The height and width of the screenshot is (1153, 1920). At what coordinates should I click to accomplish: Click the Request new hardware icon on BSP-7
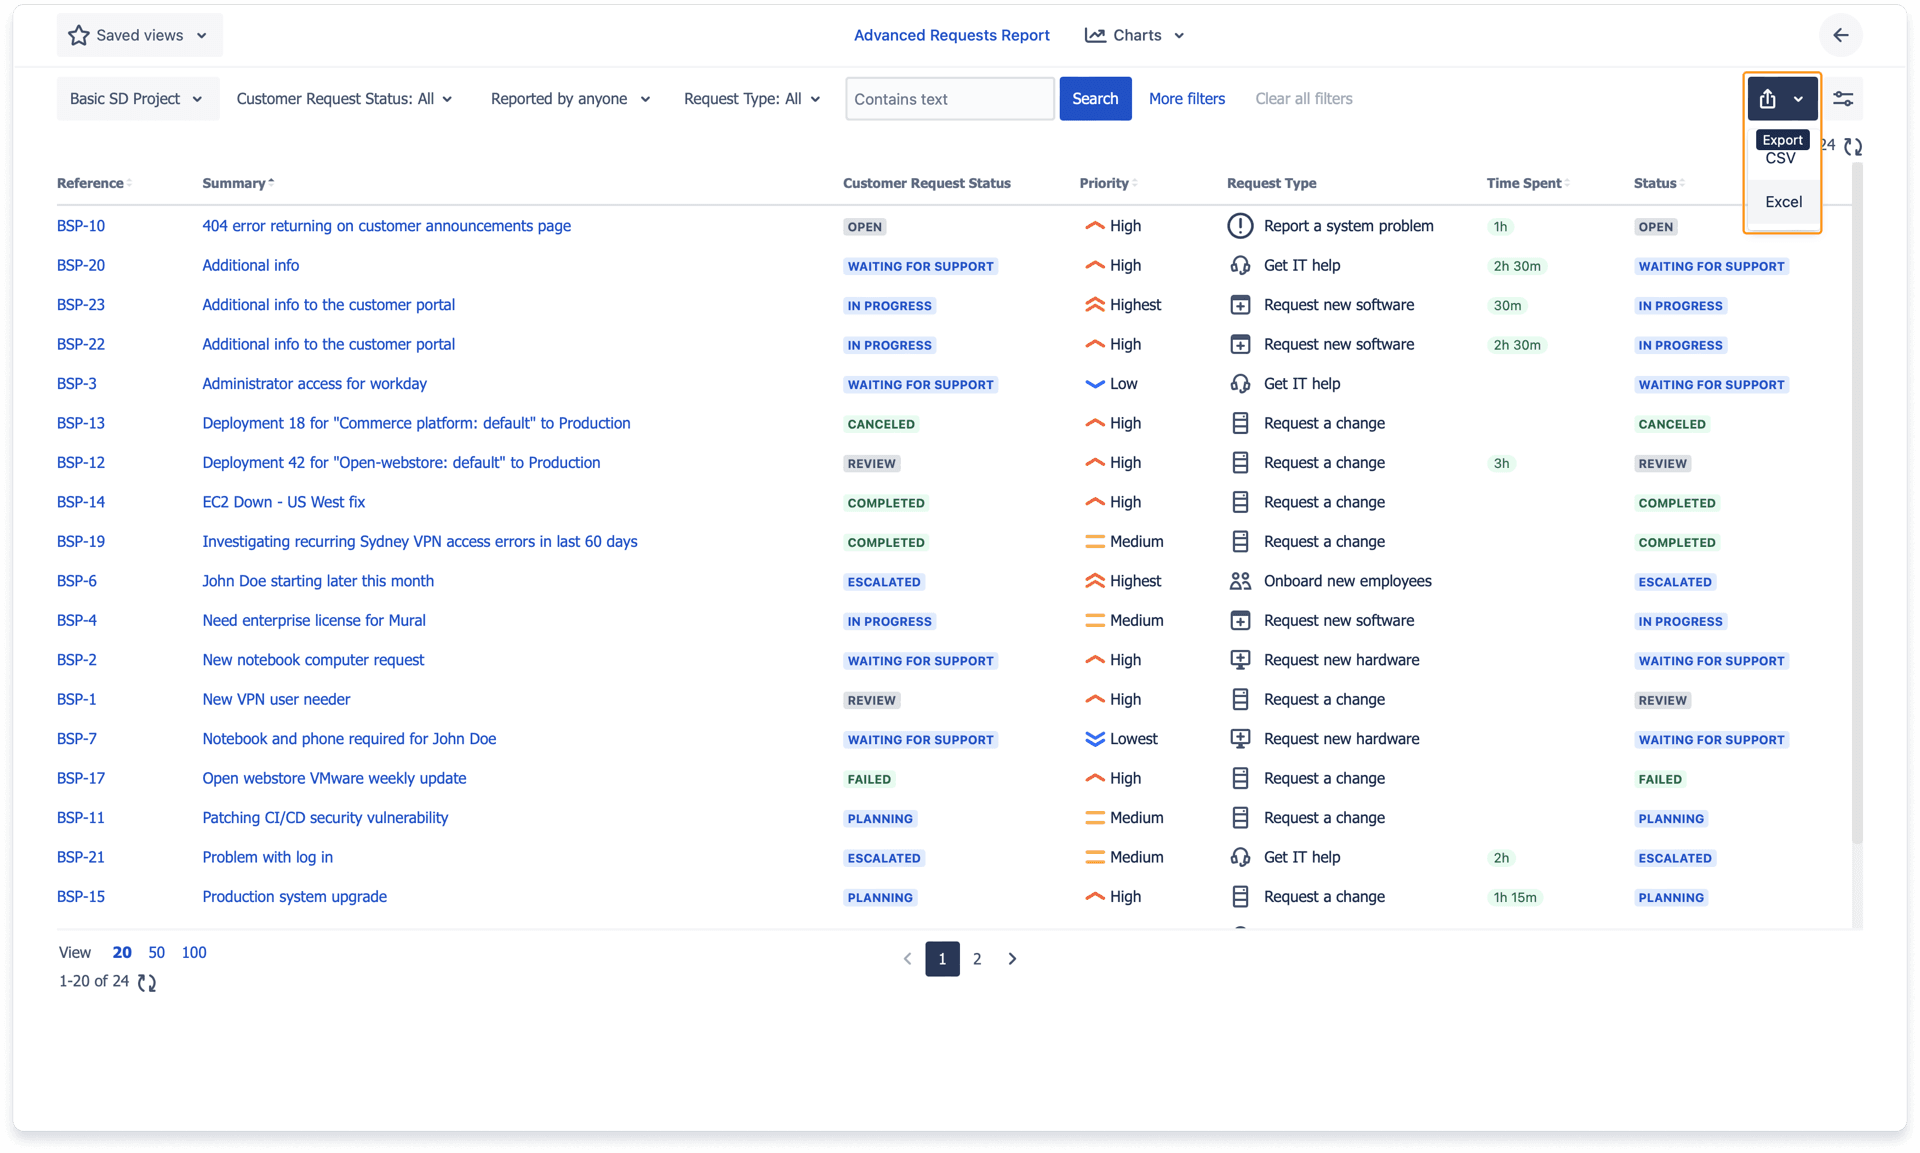pyautogui.click(x=1240, y=738)
